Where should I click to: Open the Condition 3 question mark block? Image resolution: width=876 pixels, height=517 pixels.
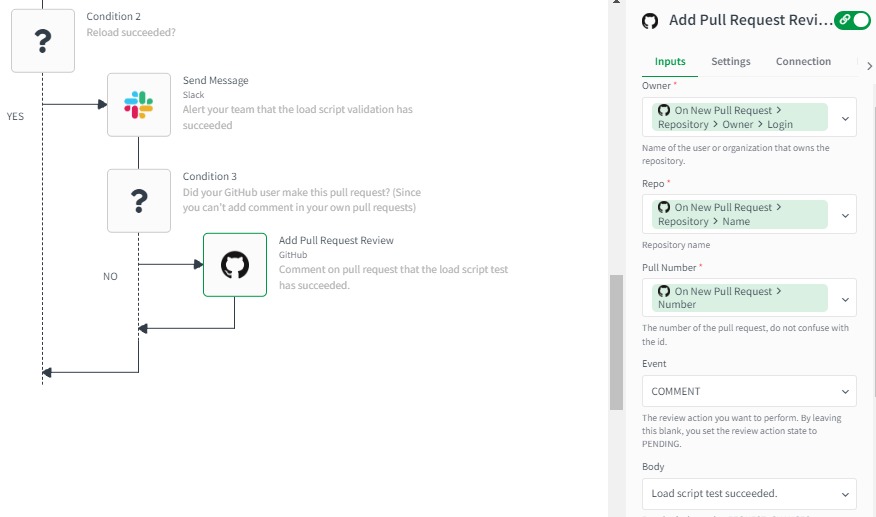pos(139,201)
